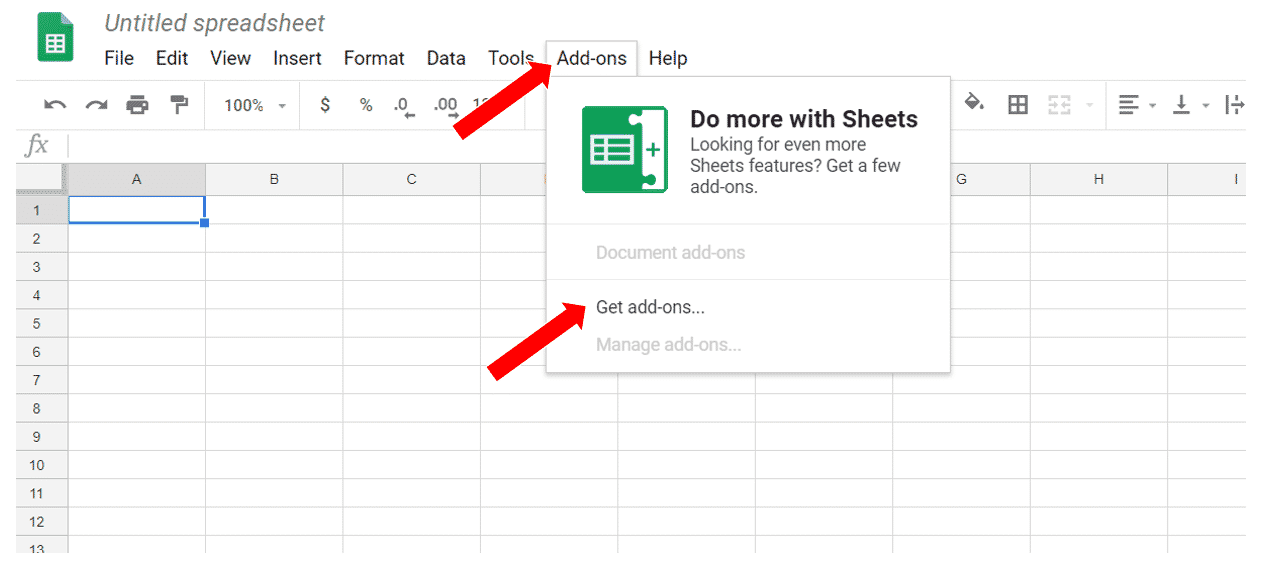Select row 5 header
The width and height of the screenshot is (1274, 575).
[36, 324]
